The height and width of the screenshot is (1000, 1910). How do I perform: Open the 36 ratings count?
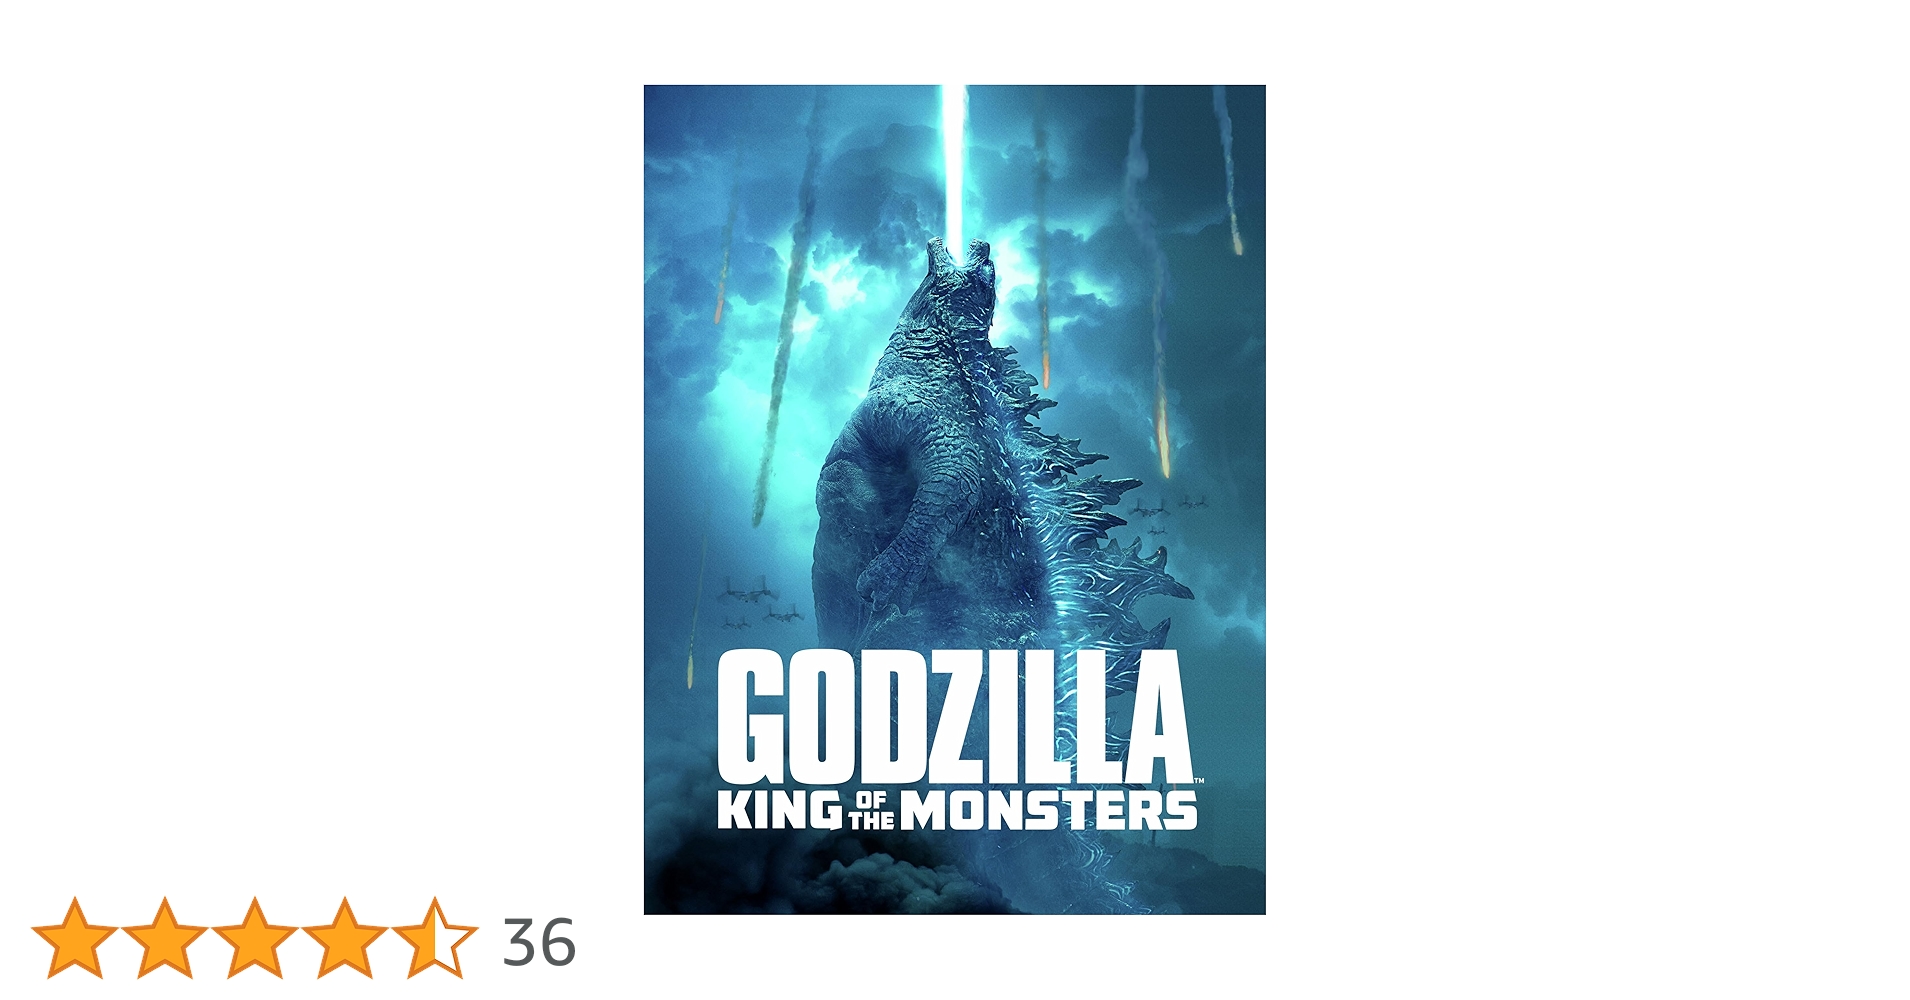click(x=539, y=942)
